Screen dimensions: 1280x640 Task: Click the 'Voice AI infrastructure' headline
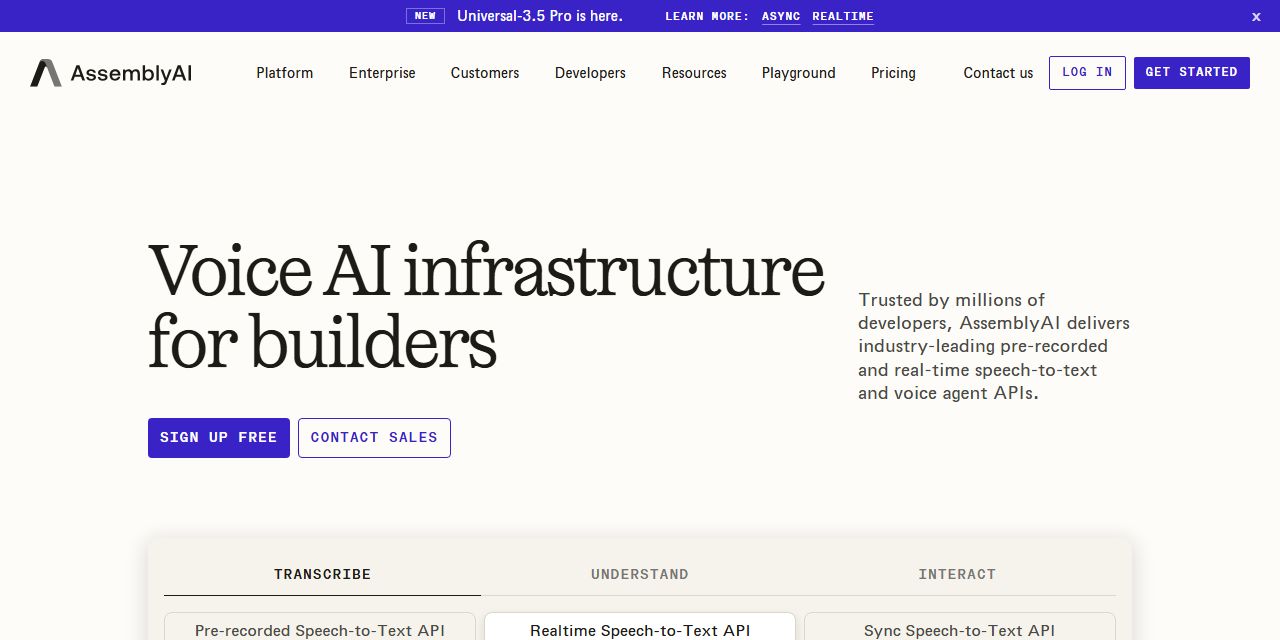(486, 306)
